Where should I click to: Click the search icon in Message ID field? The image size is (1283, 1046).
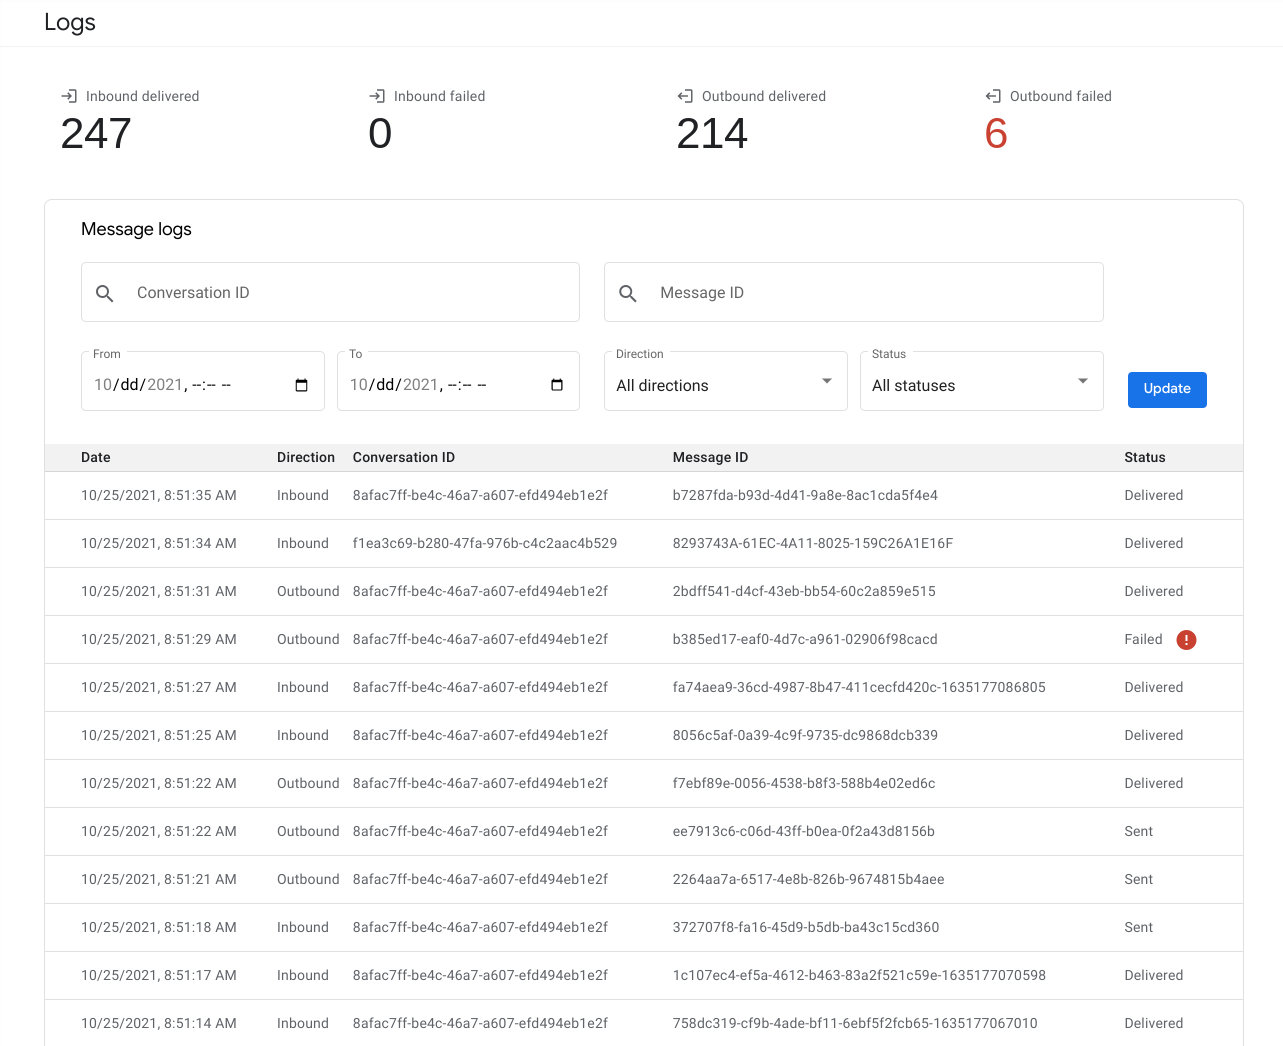(x=628, y=292)
